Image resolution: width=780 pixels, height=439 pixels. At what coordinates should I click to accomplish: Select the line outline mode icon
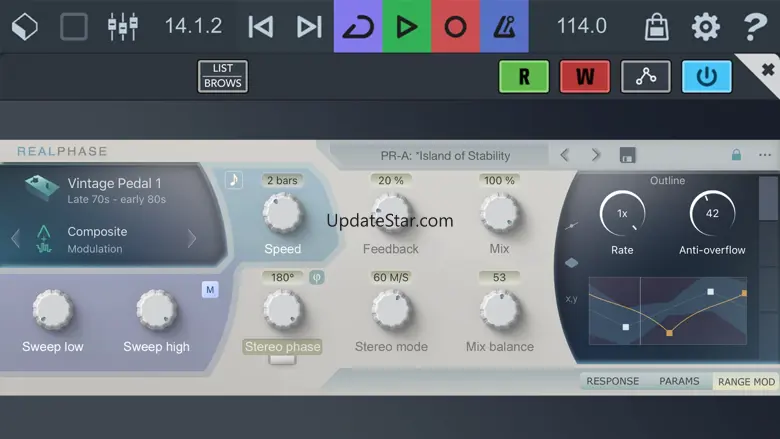[571, 226]
